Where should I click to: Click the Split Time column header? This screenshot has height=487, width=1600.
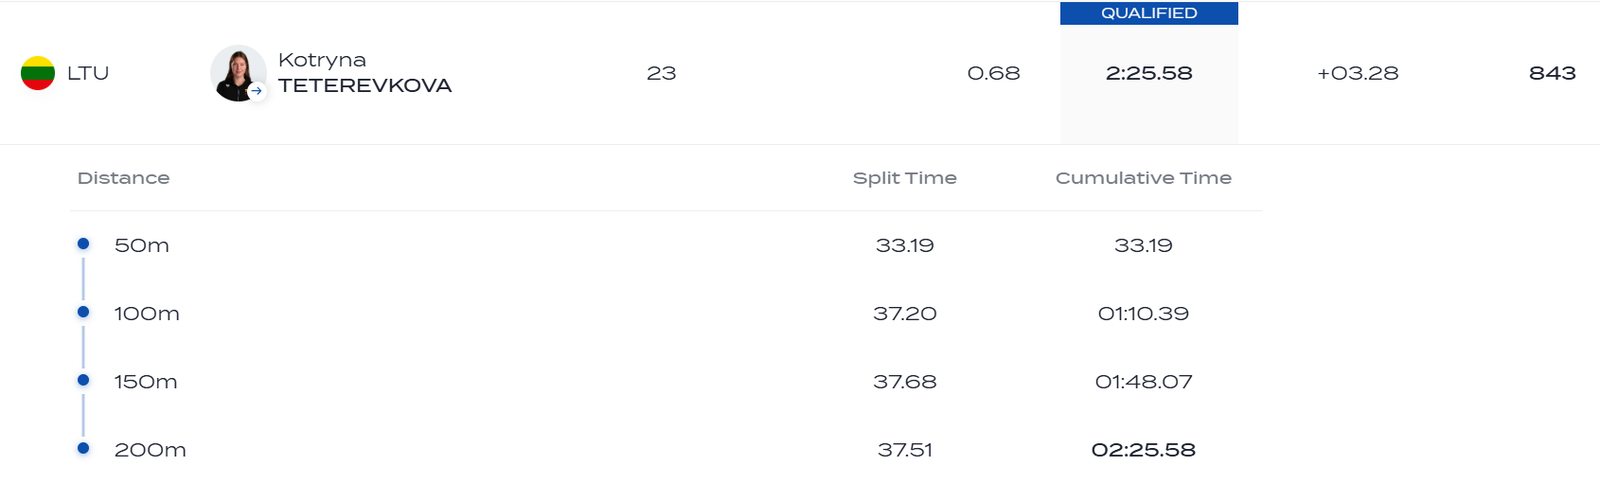tap(904, 178)
